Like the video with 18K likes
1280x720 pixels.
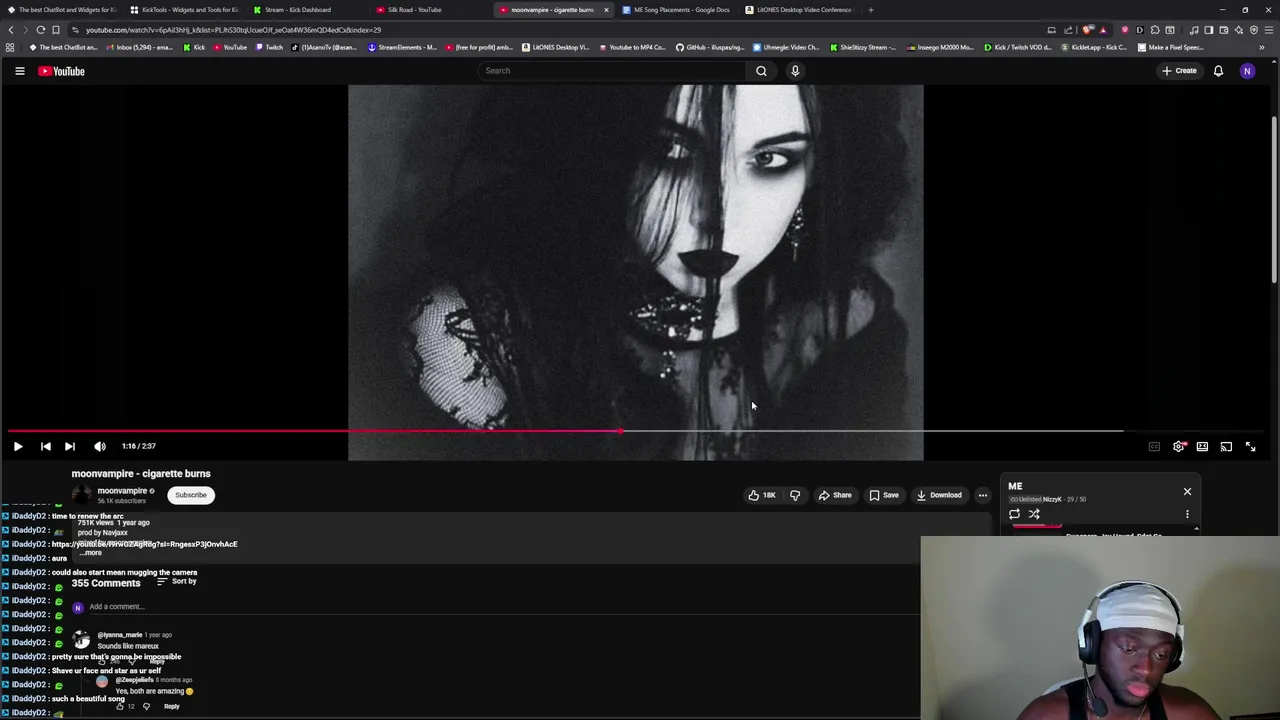coord(762,495)
